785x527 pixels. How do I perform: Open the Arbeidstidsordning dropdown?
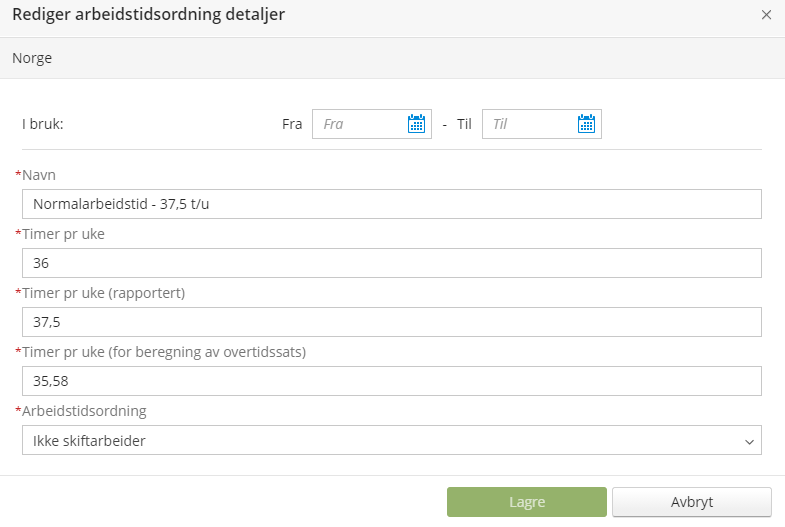pos(391,440)
